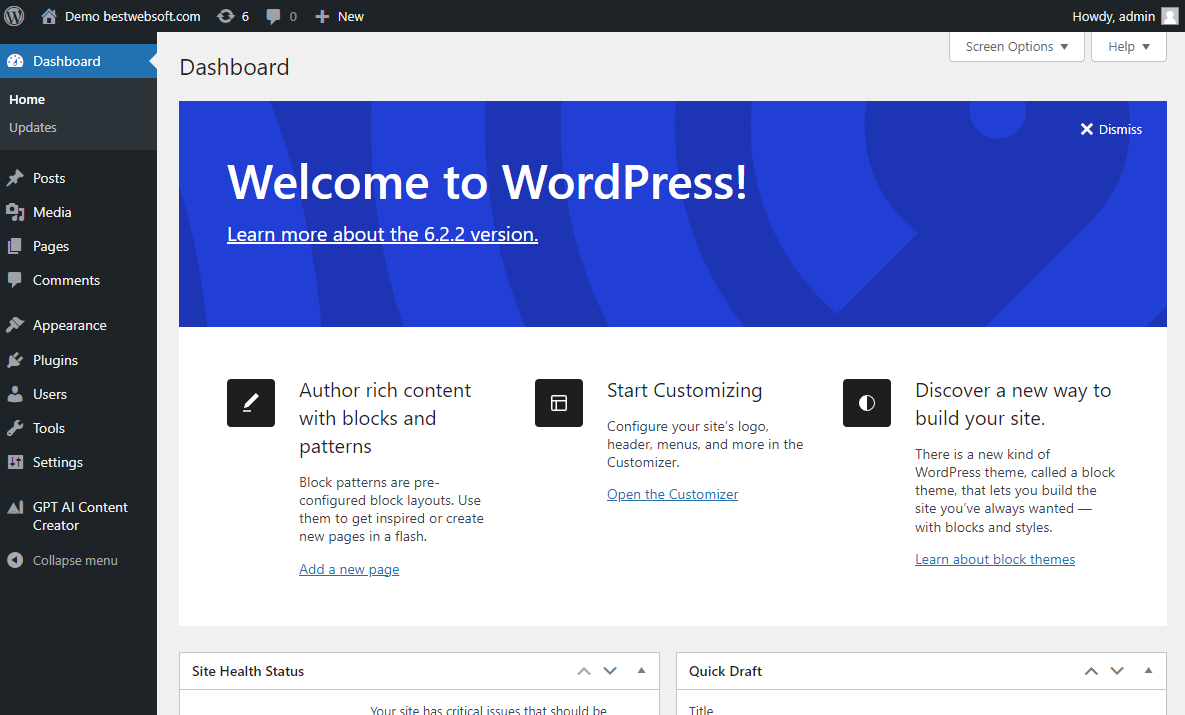Click the Plugins plug icon
Screen dimensions: 1185x715
(x=15, y=360)
